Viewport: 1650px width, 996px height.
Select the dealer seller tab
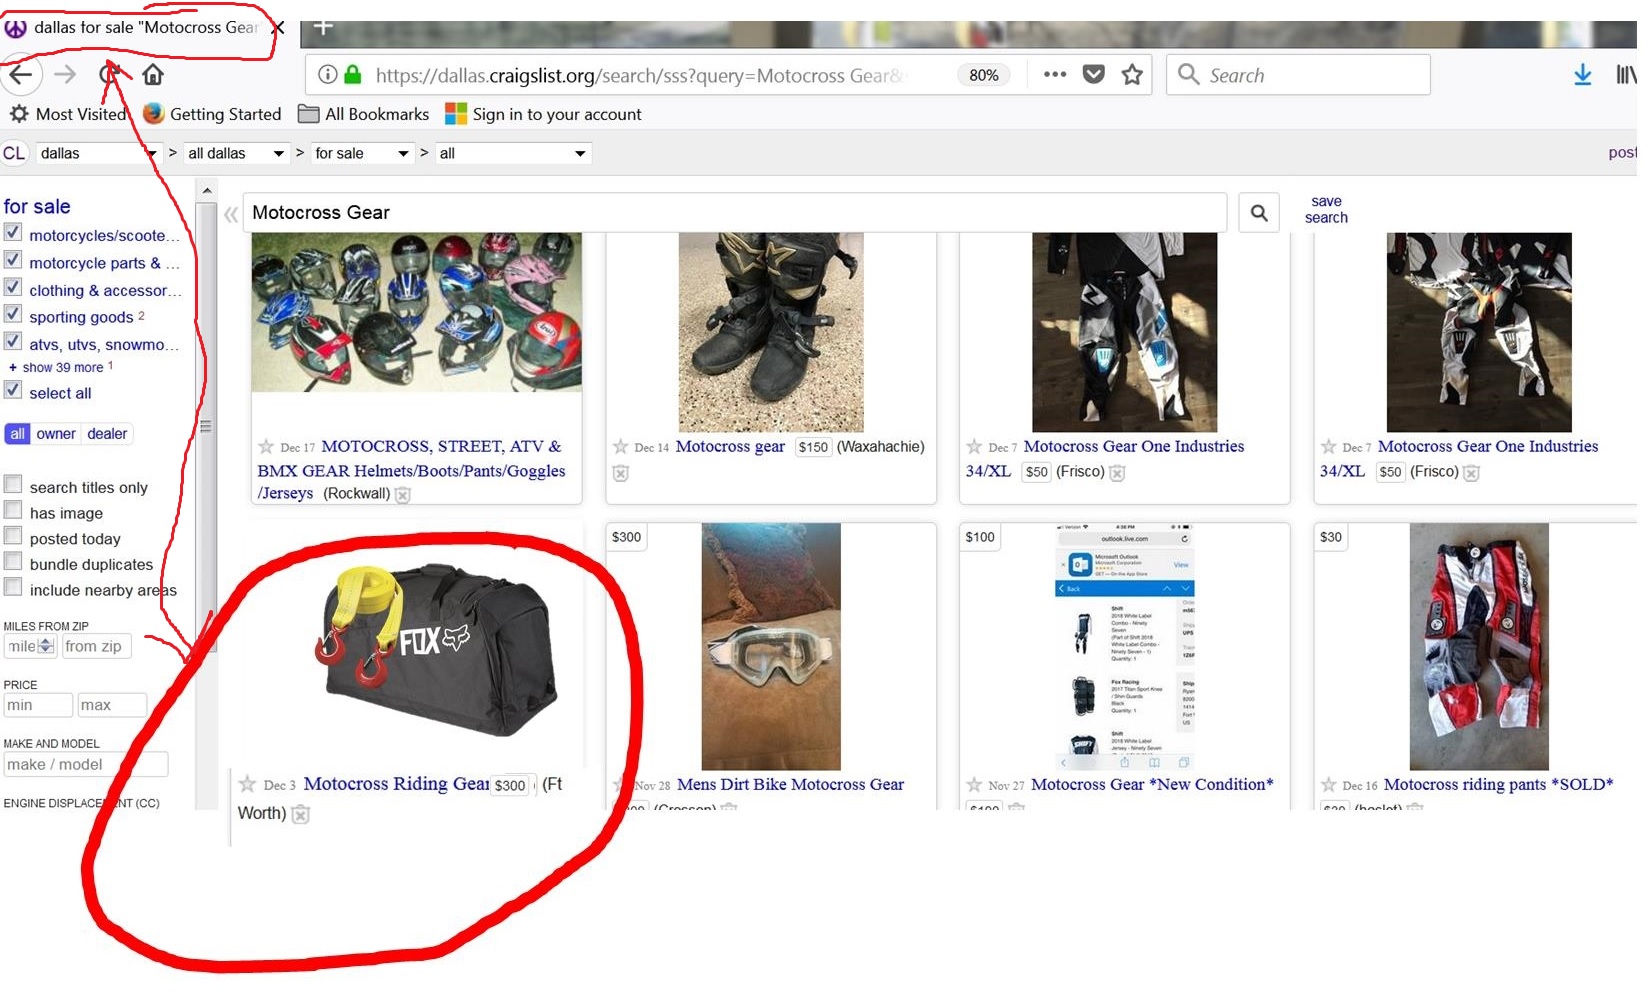[x=107, y=434]
